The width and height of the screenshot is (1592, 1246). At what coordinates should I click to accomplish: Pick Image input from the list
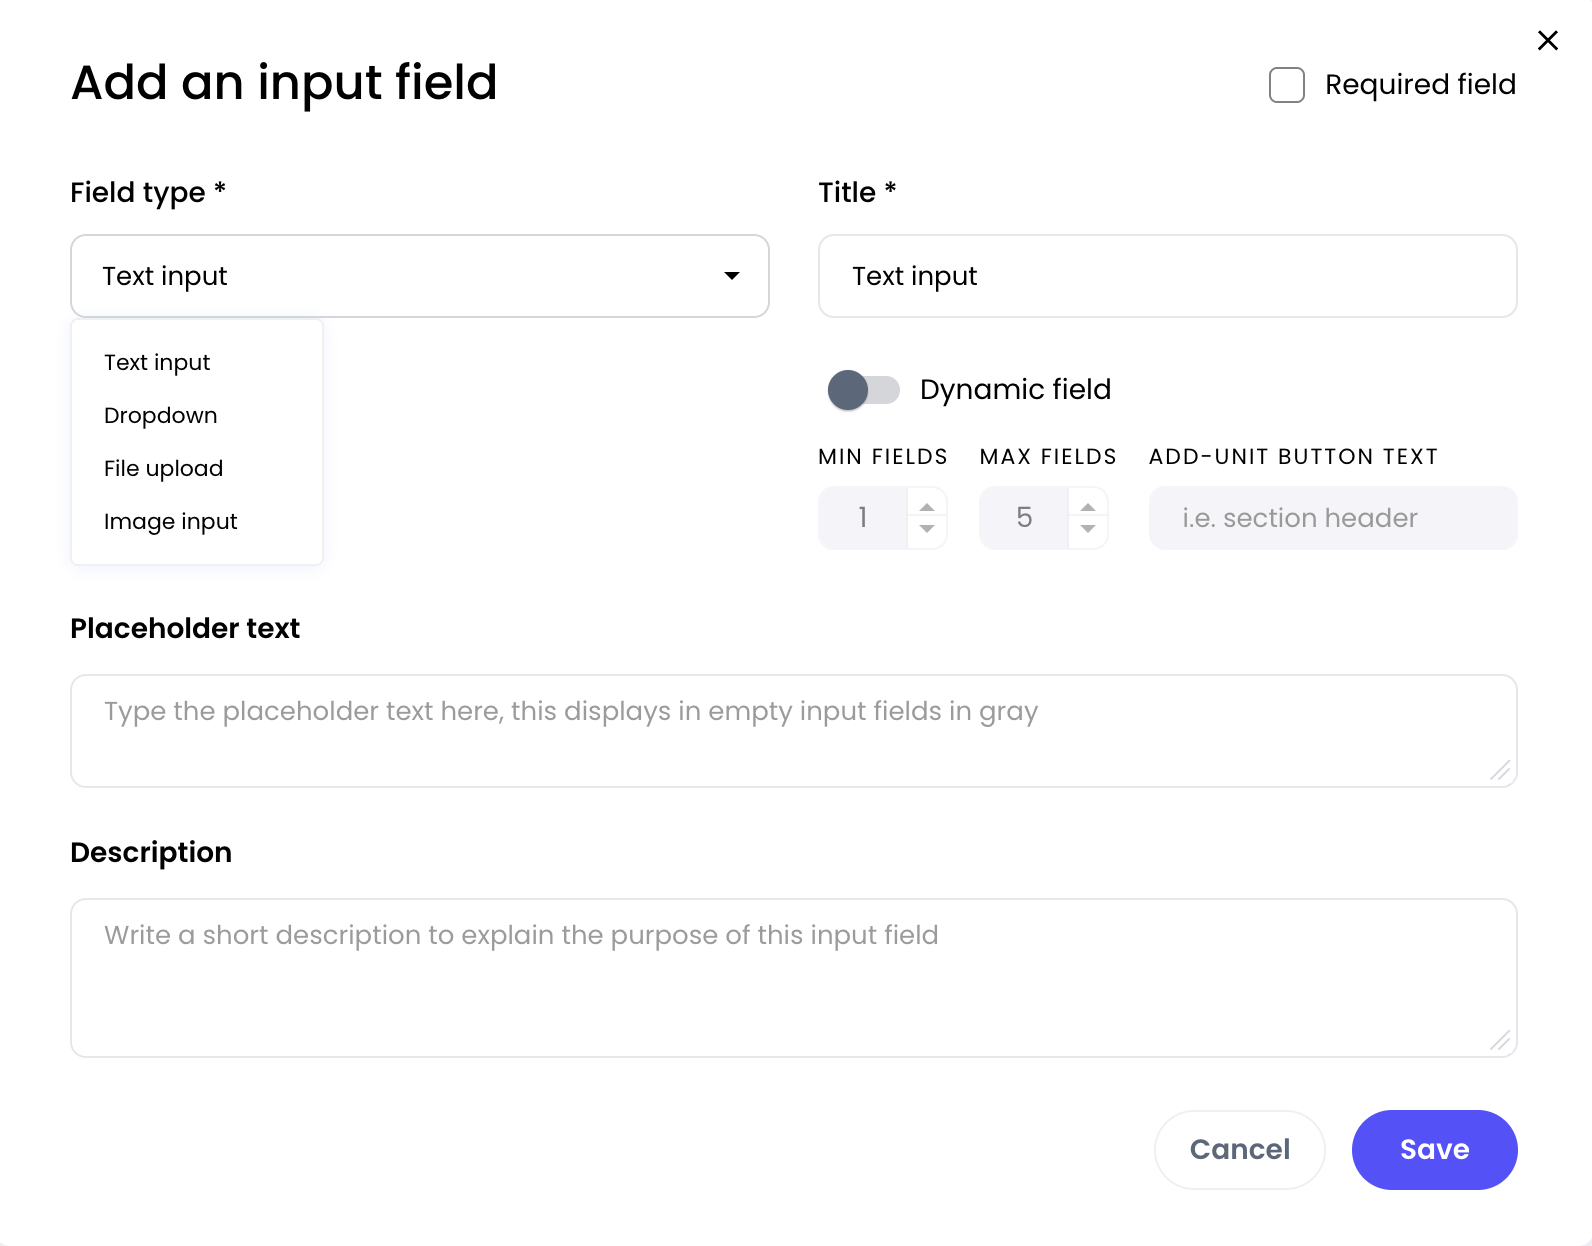pyautogui.click(x=197, y=521)
